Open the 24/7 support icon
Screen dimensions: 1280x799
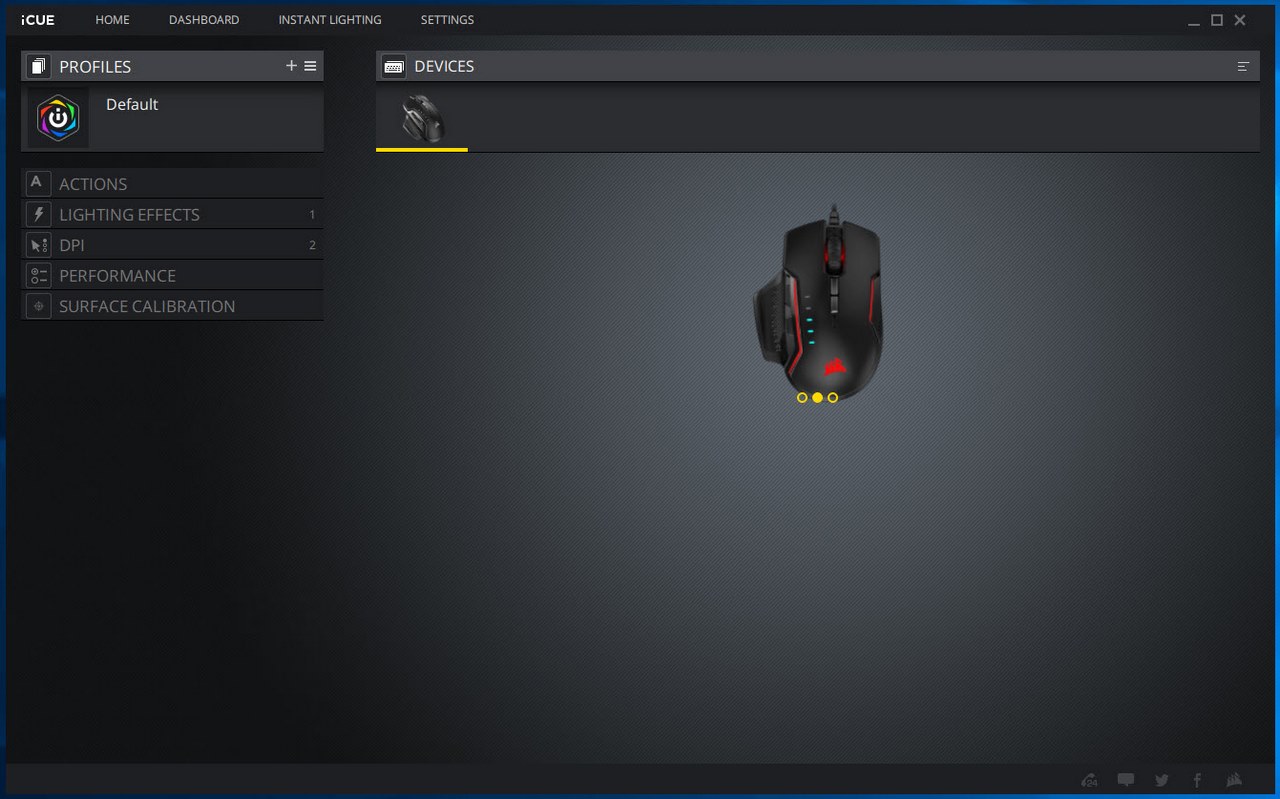tap(1090, 780)
